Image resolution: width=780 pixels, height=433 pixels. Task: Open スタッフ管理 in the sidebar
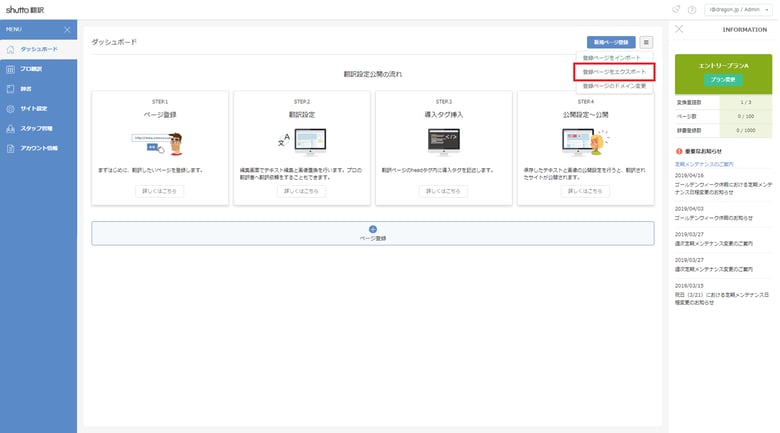click(x=38, y=128)
